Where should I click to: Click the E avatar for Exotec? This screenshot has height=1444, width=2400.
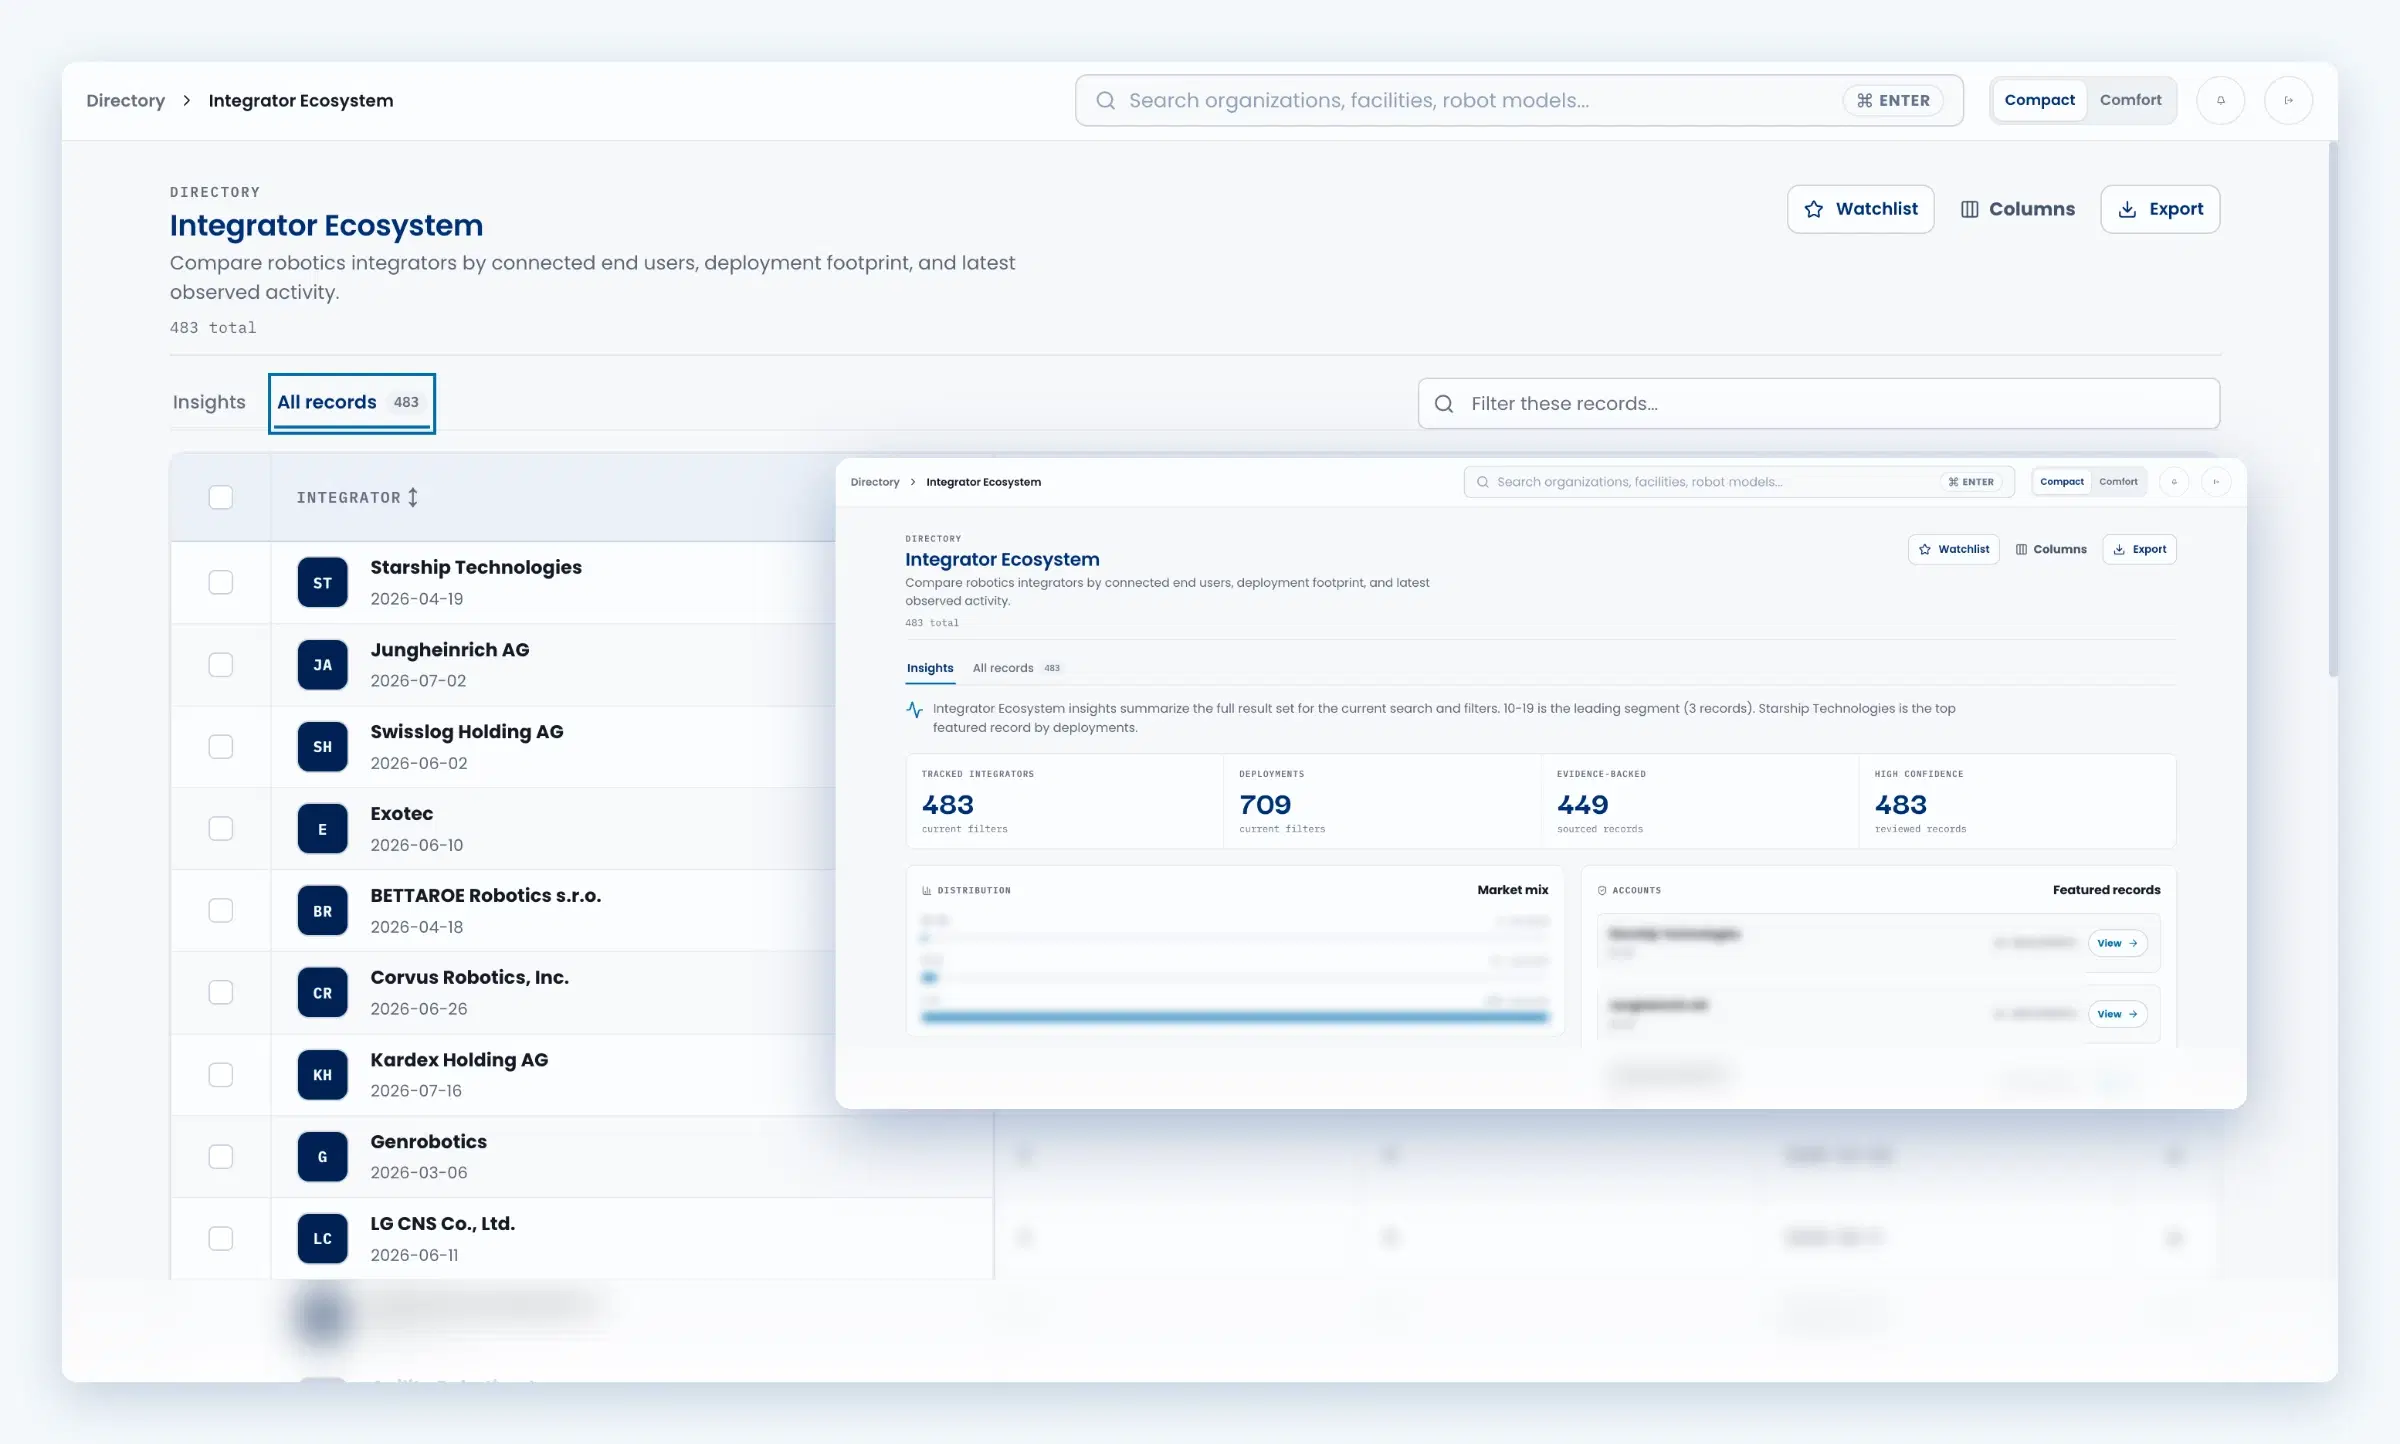[322, 829]
